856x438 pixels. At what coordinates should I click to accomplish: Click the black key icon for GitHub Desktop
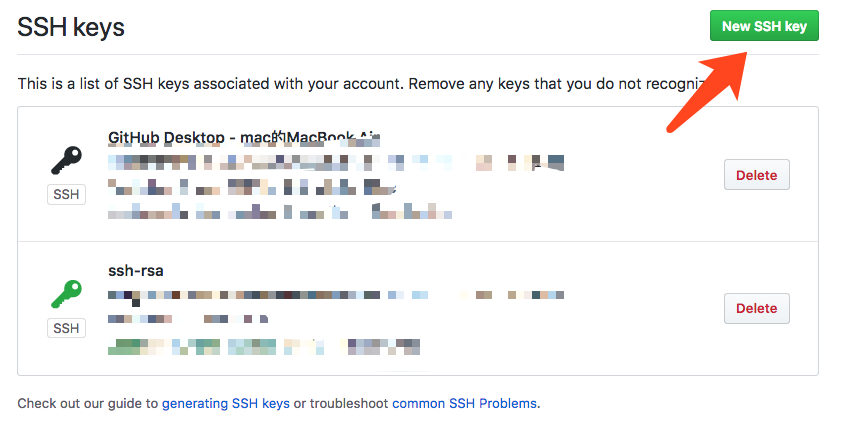pyautogui.click(x=66, y=160)
